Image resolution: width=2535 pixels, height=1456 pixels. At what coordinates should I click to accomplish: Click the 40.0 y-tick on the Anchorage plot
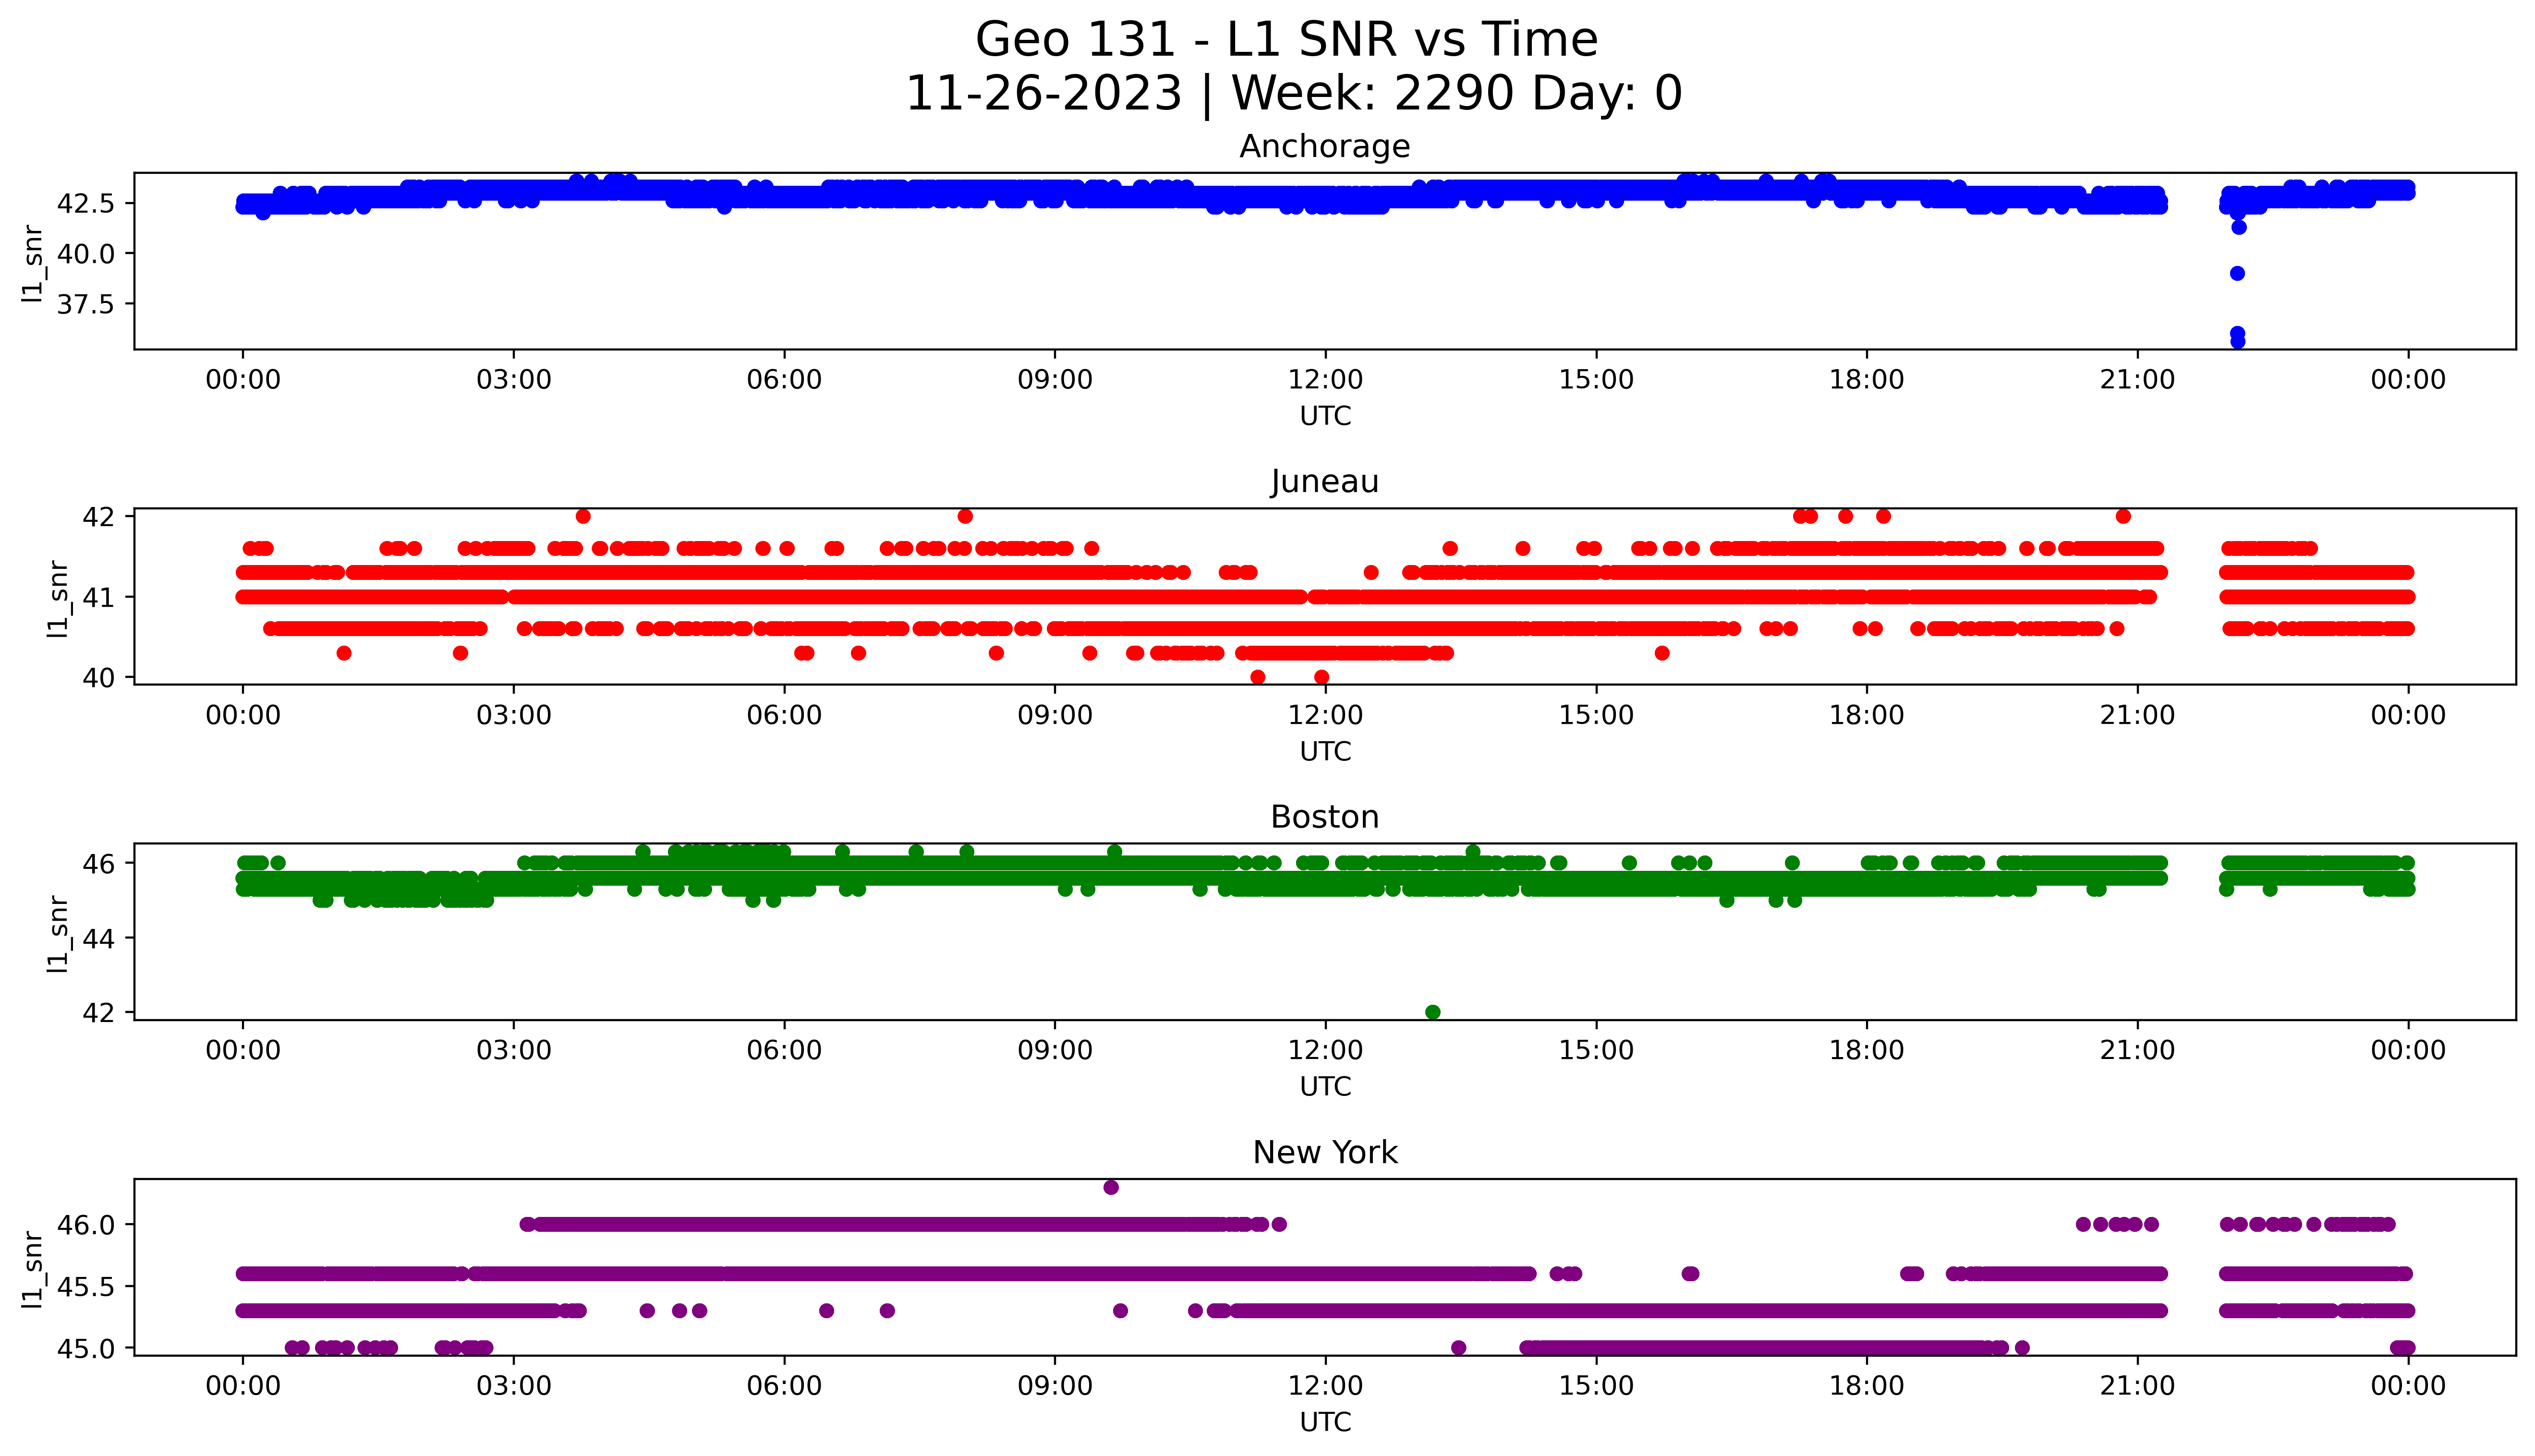pyautogui.click(x=86, y=254)
